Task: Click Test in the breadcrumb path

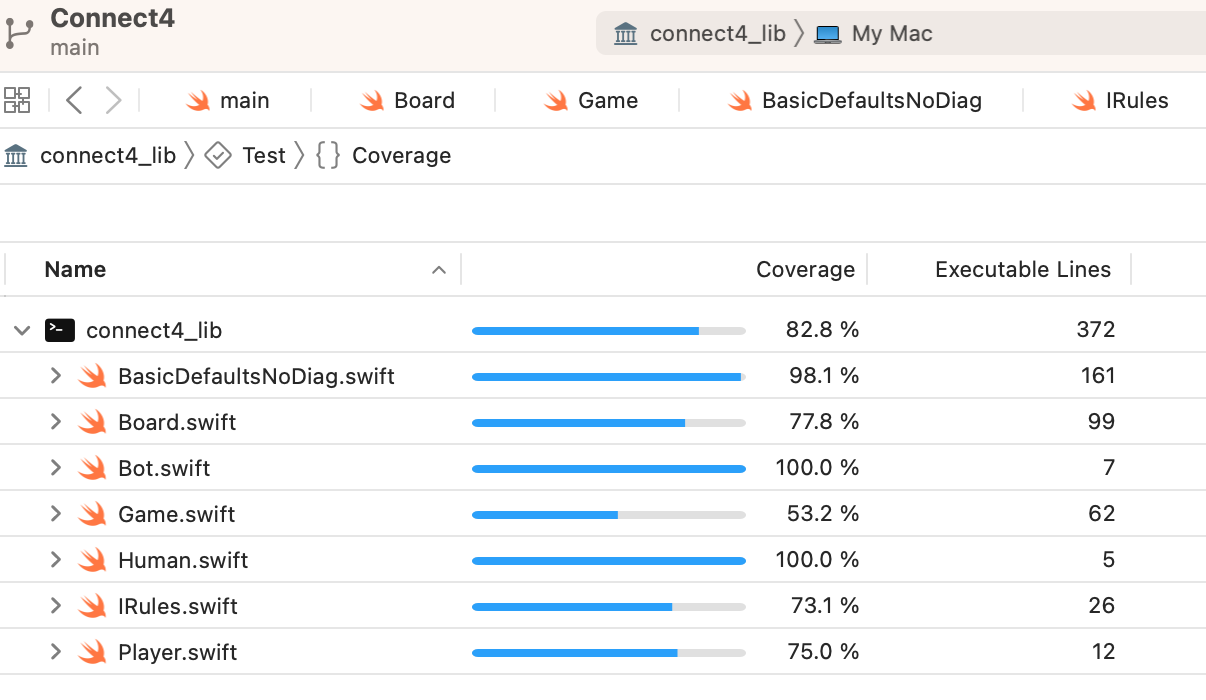Action: click(264, 155)
